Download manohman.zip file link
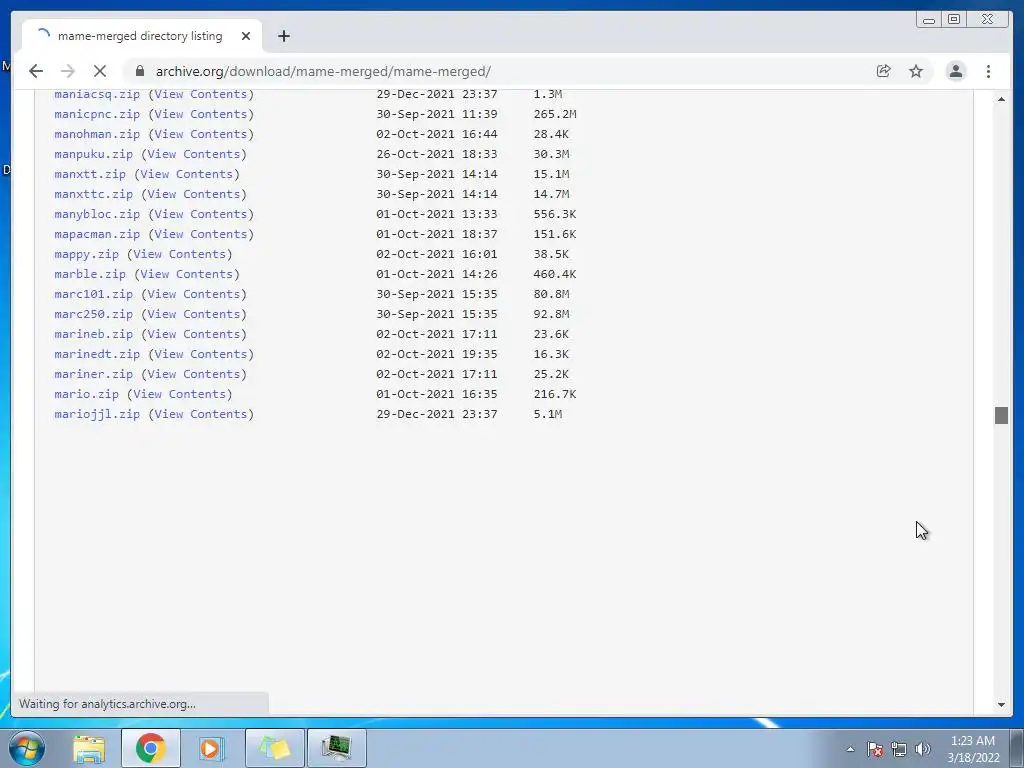The width and height of the screenshot is (1024, 768). pos(97,134)
